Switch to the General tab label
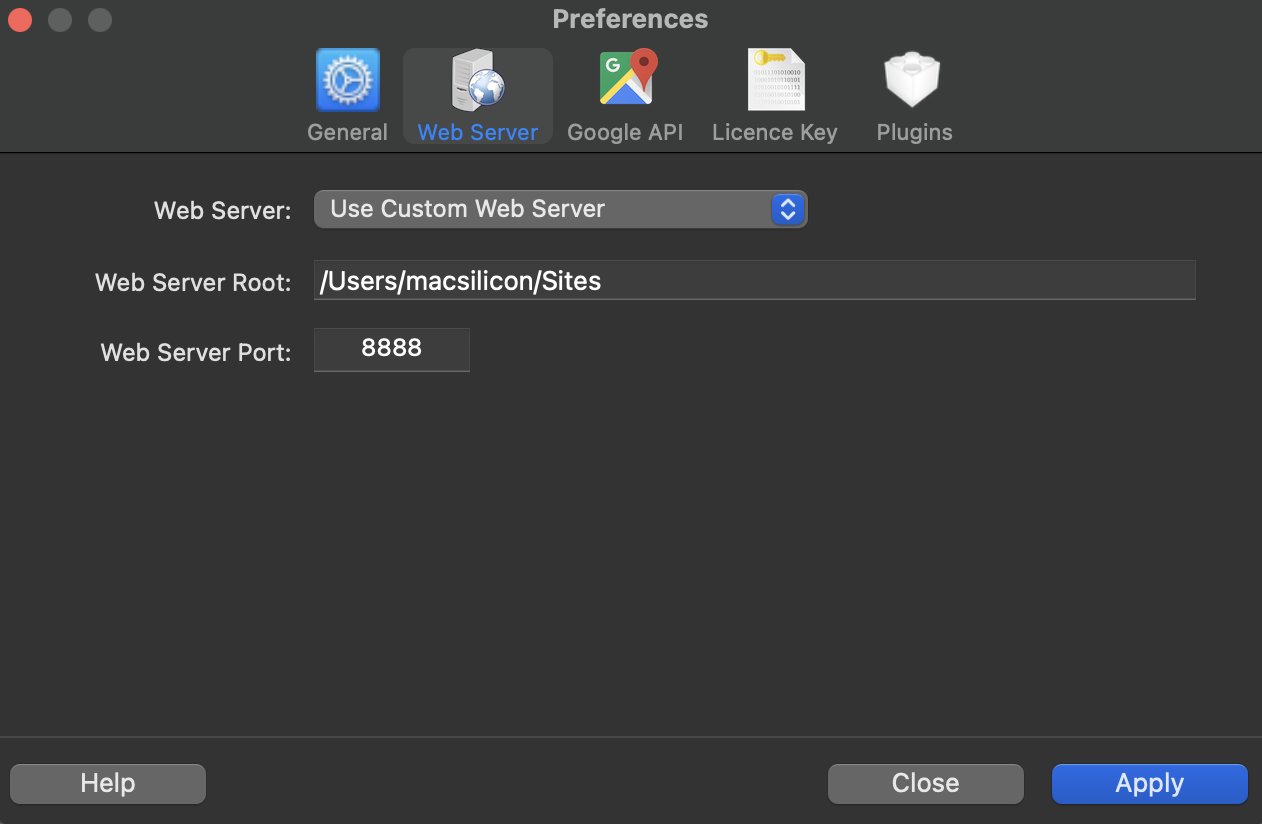Screen dimensions: 1262x824 (347, 132)
